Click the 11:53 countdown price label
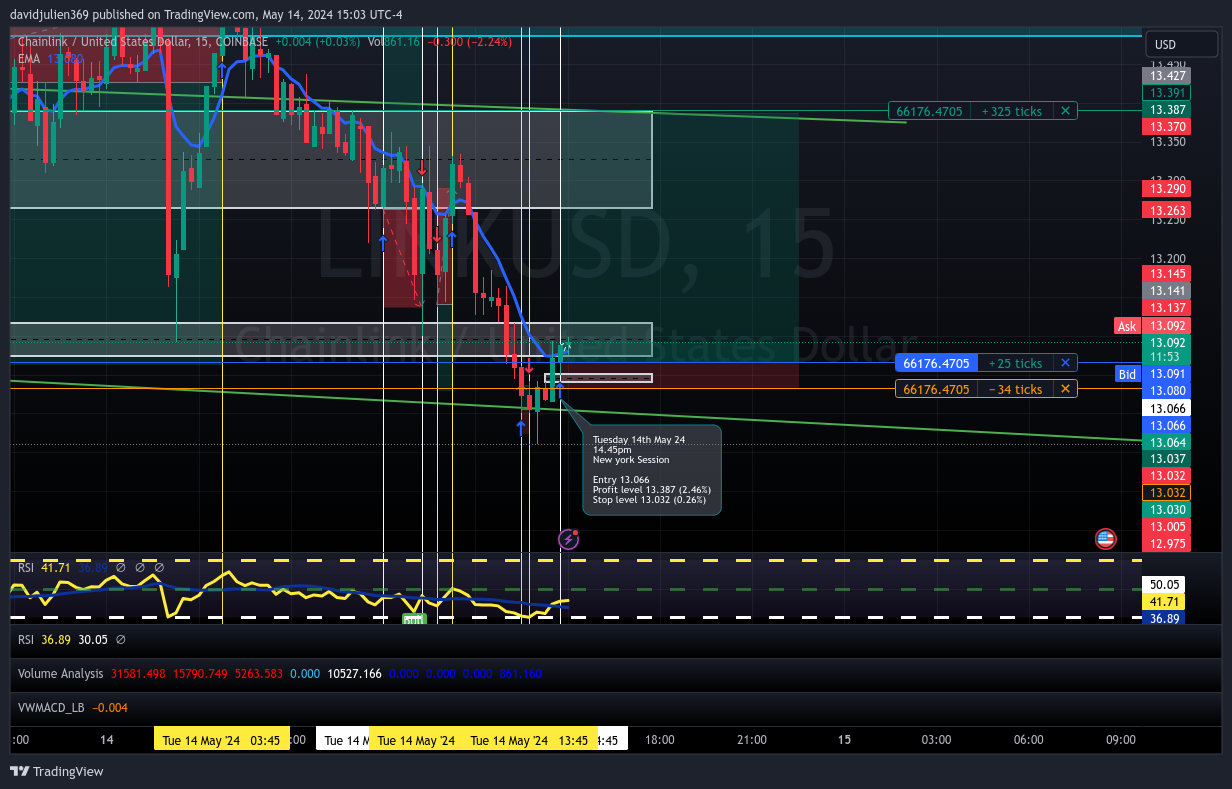This screenshot has height=789, width=1232. click(x=1167, y=357)
